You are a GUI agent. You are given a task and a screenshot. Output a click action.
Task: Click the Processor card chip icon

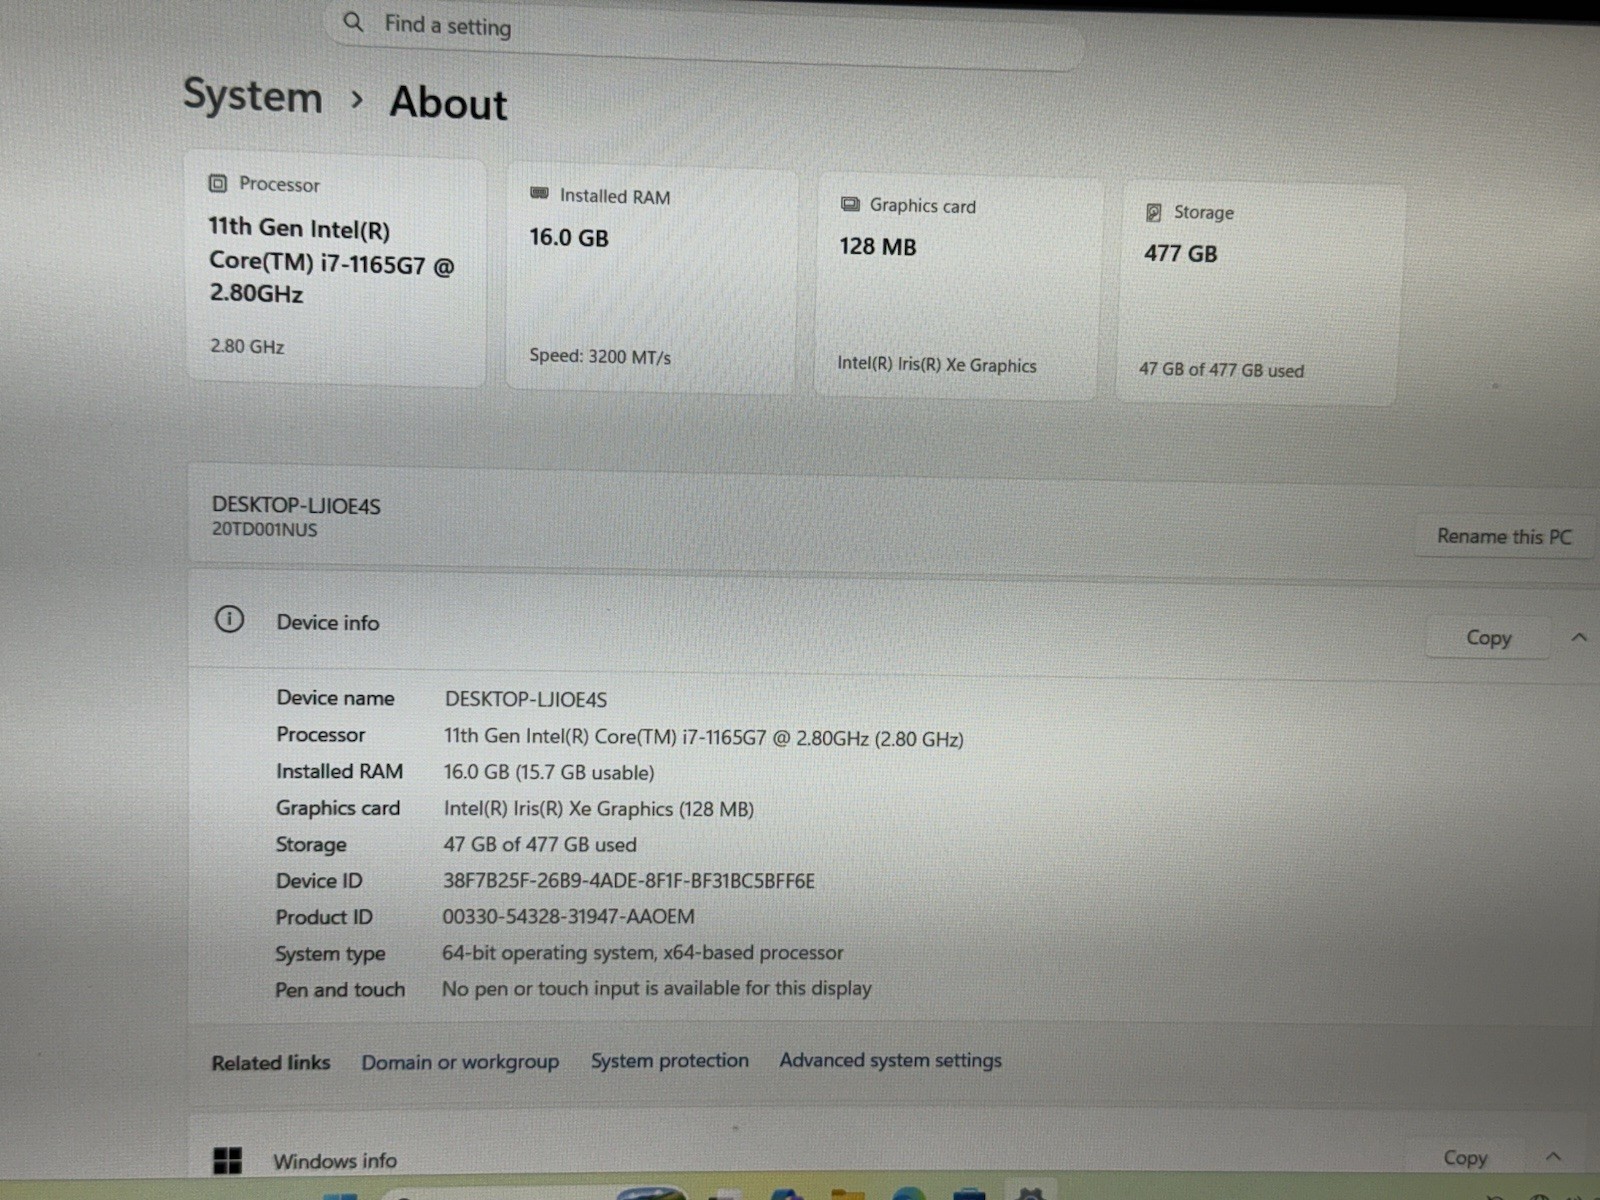click(x=218, y=183)
